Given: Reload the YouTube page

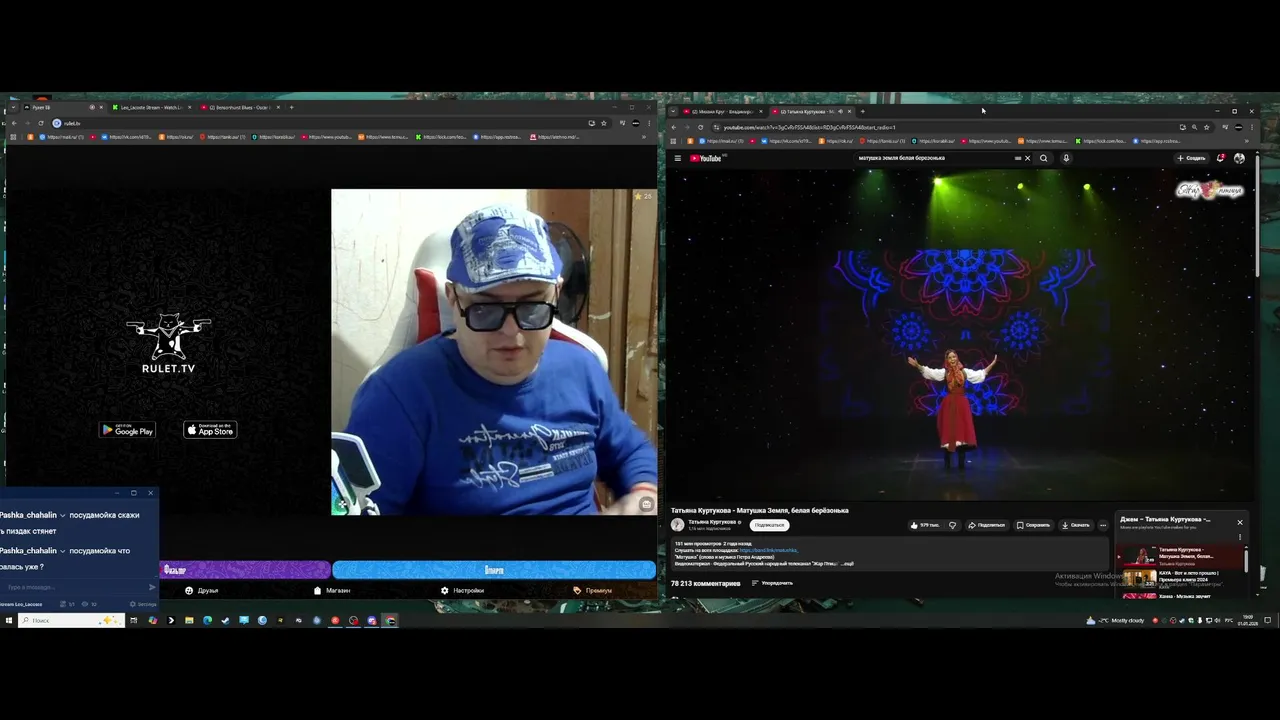Looking at the screenshot, I should pyautogui.click(x=700, y=127).
